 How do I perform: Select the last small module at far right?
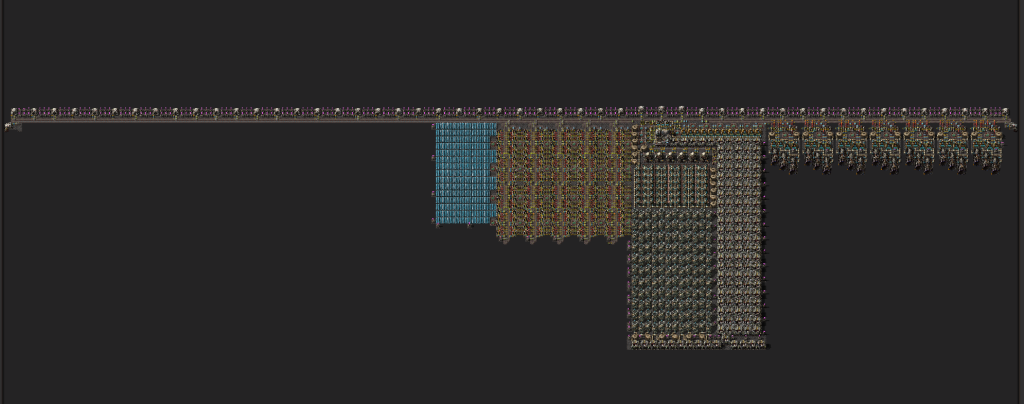(986, 146)
